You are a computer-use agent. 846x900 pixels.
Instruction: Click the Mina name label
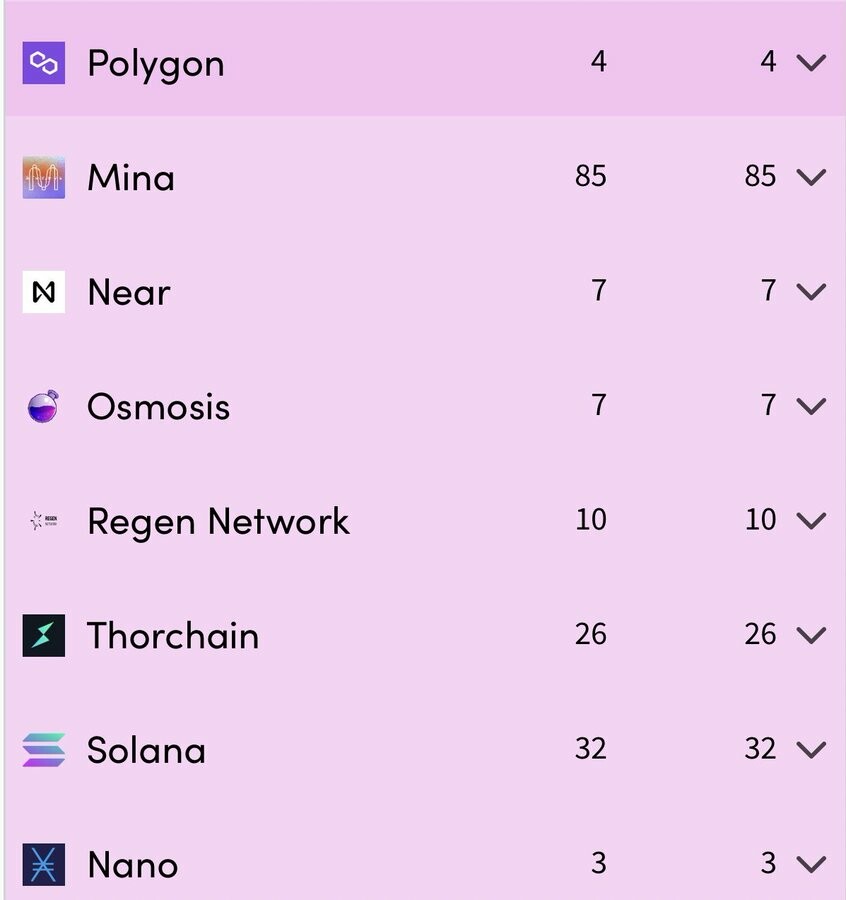[131, 176]
